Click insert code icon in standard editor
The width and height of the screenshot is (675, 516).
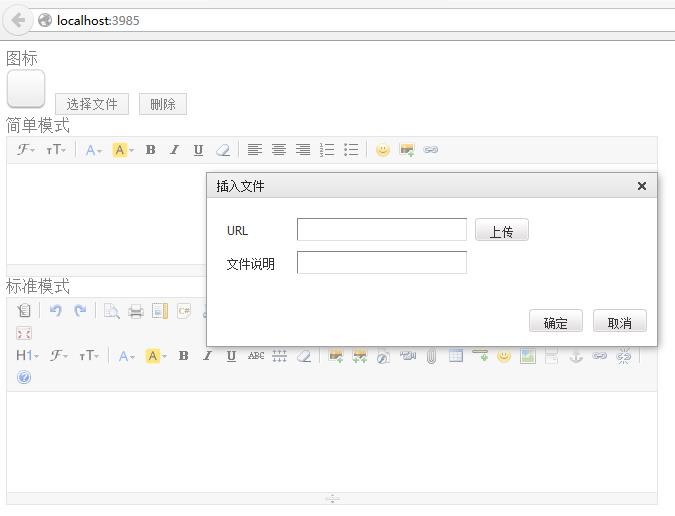184,311
